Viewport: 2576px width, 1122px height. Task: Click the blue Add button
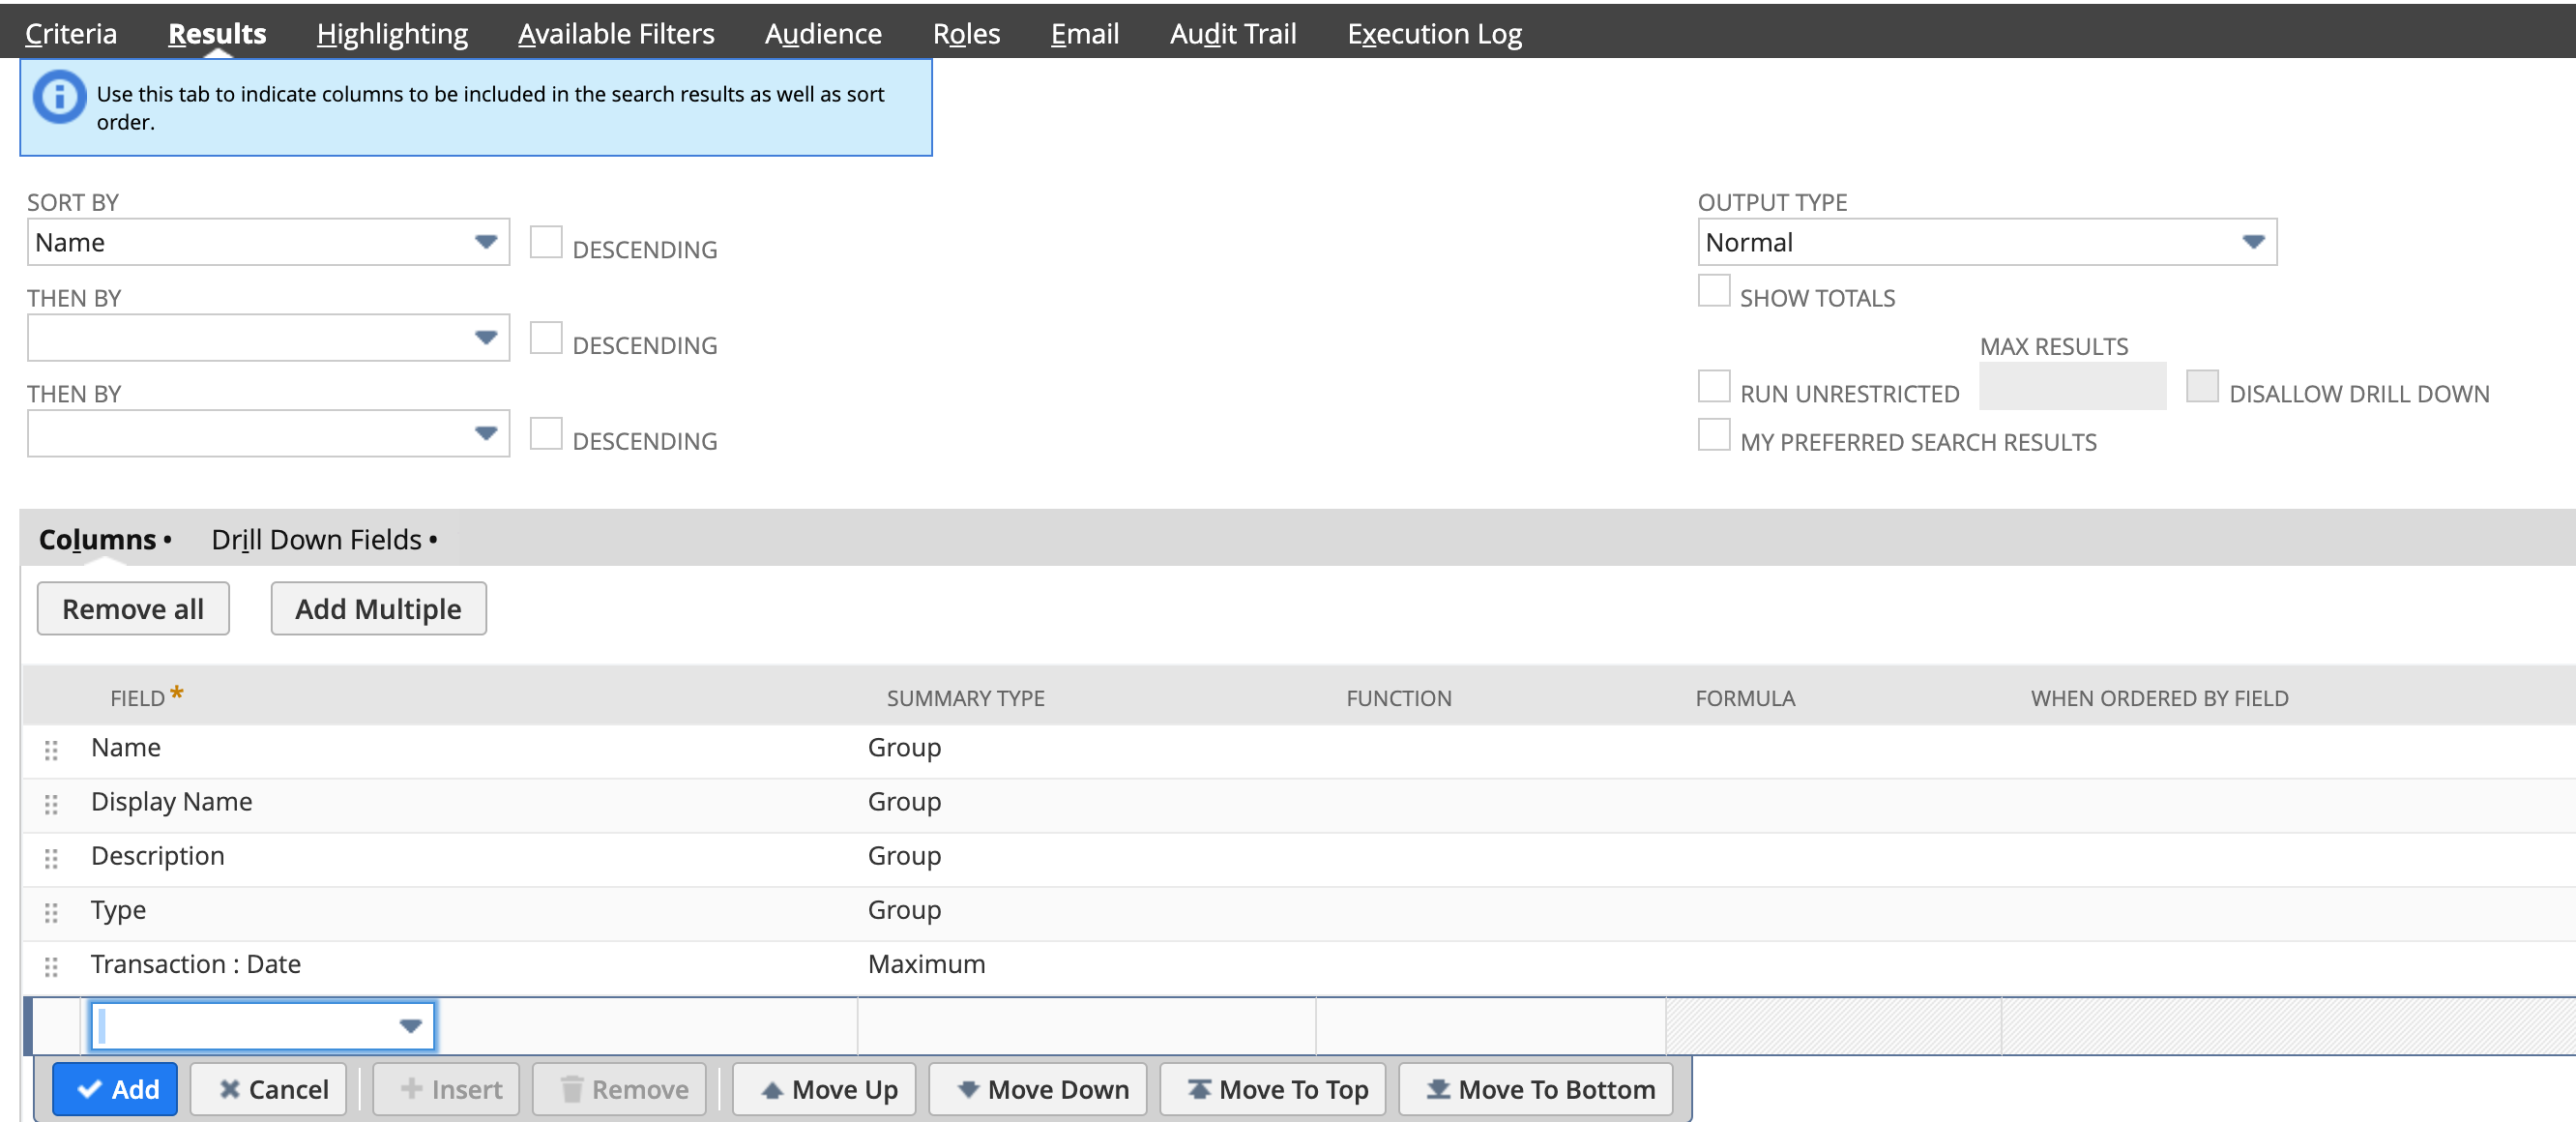coord(115,1089)
